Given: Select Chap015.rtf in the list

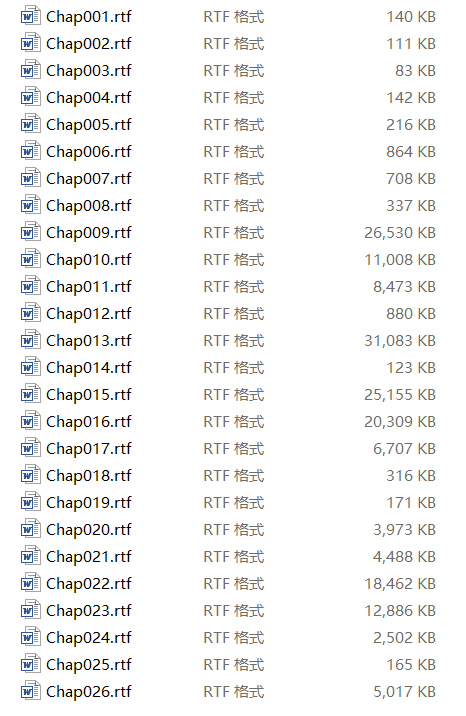Looking at the screenshot, I should click(x=89, y=395).
